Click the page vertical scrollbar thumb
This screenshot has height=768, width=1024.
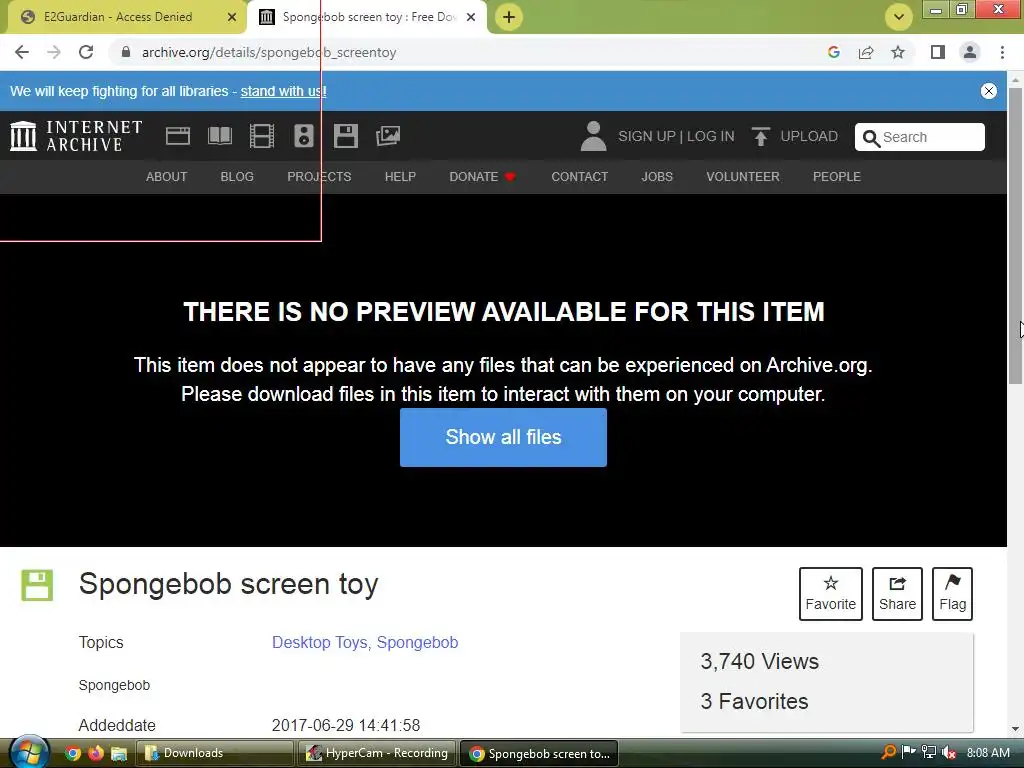click(x=1016, y=235)
